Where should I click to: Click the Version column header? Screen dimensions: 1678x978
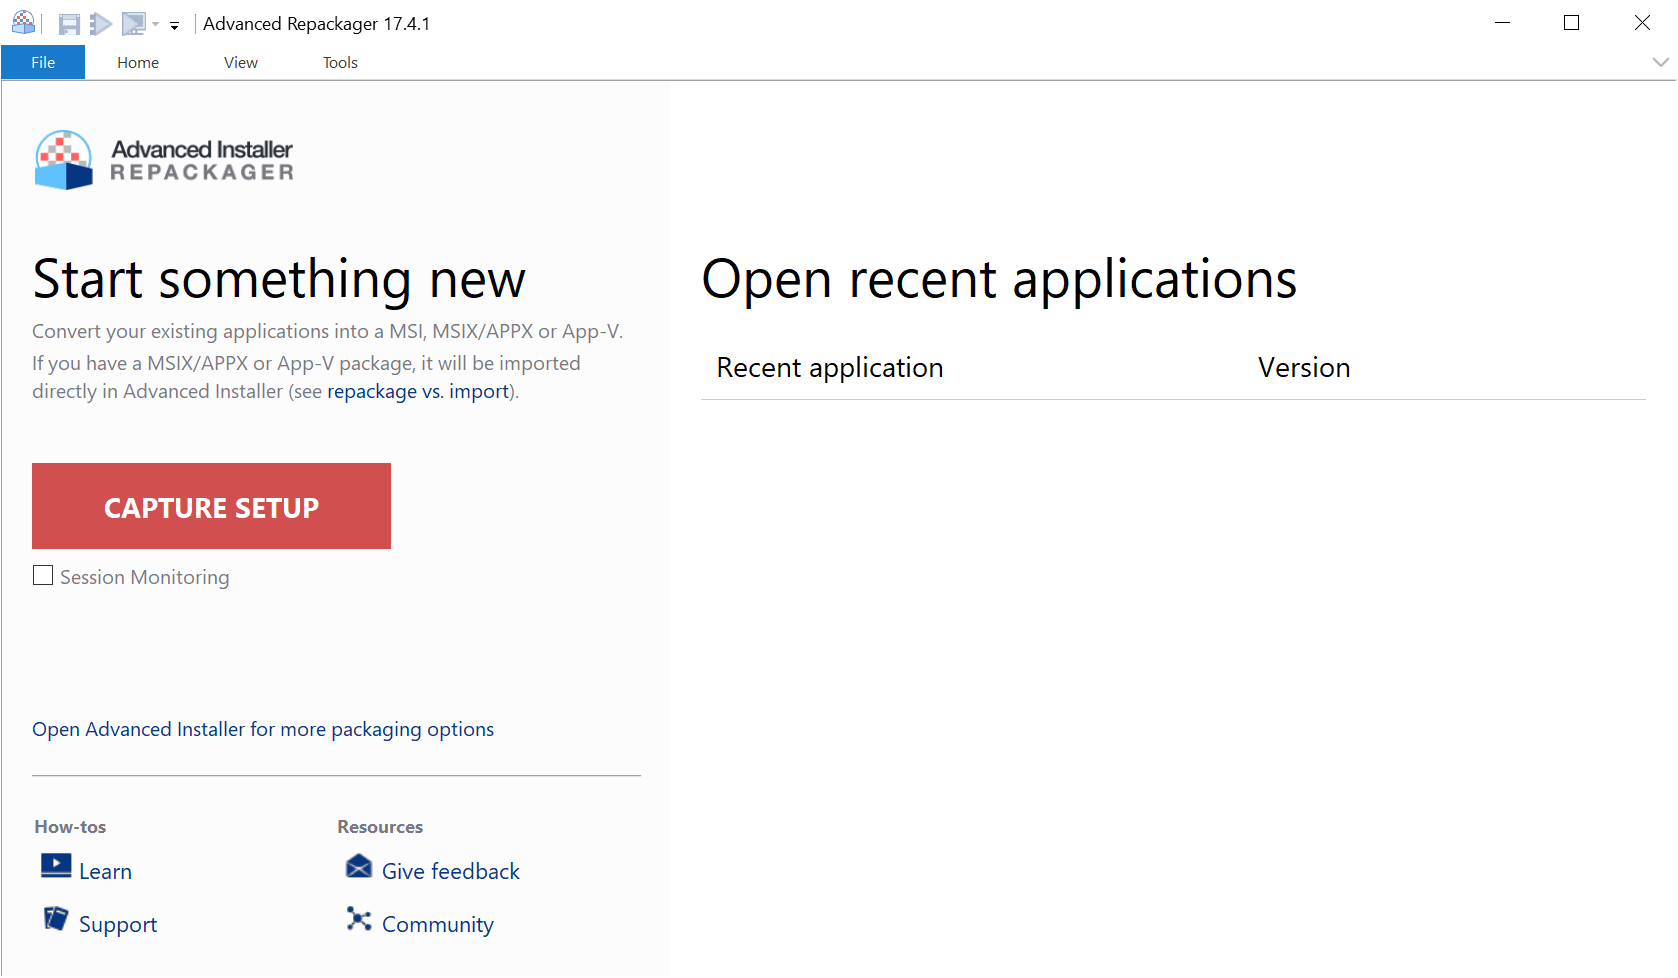coord(1304,368)
